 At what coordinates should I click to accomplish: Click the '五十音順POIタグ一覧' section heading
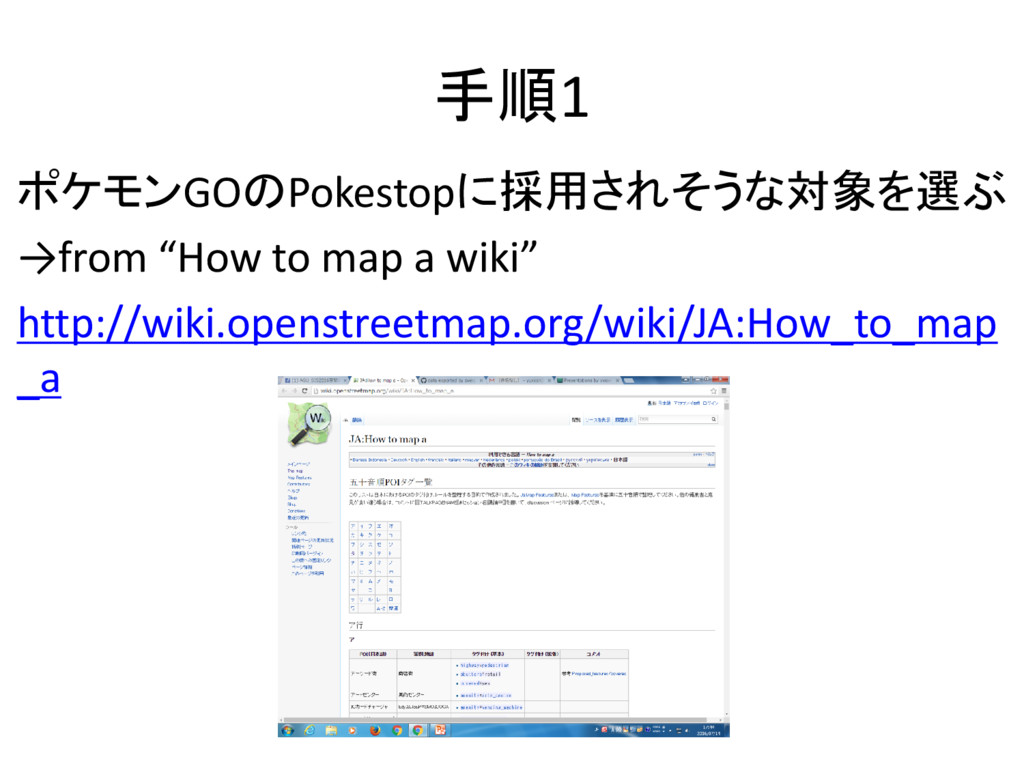(x=391, y=482)
